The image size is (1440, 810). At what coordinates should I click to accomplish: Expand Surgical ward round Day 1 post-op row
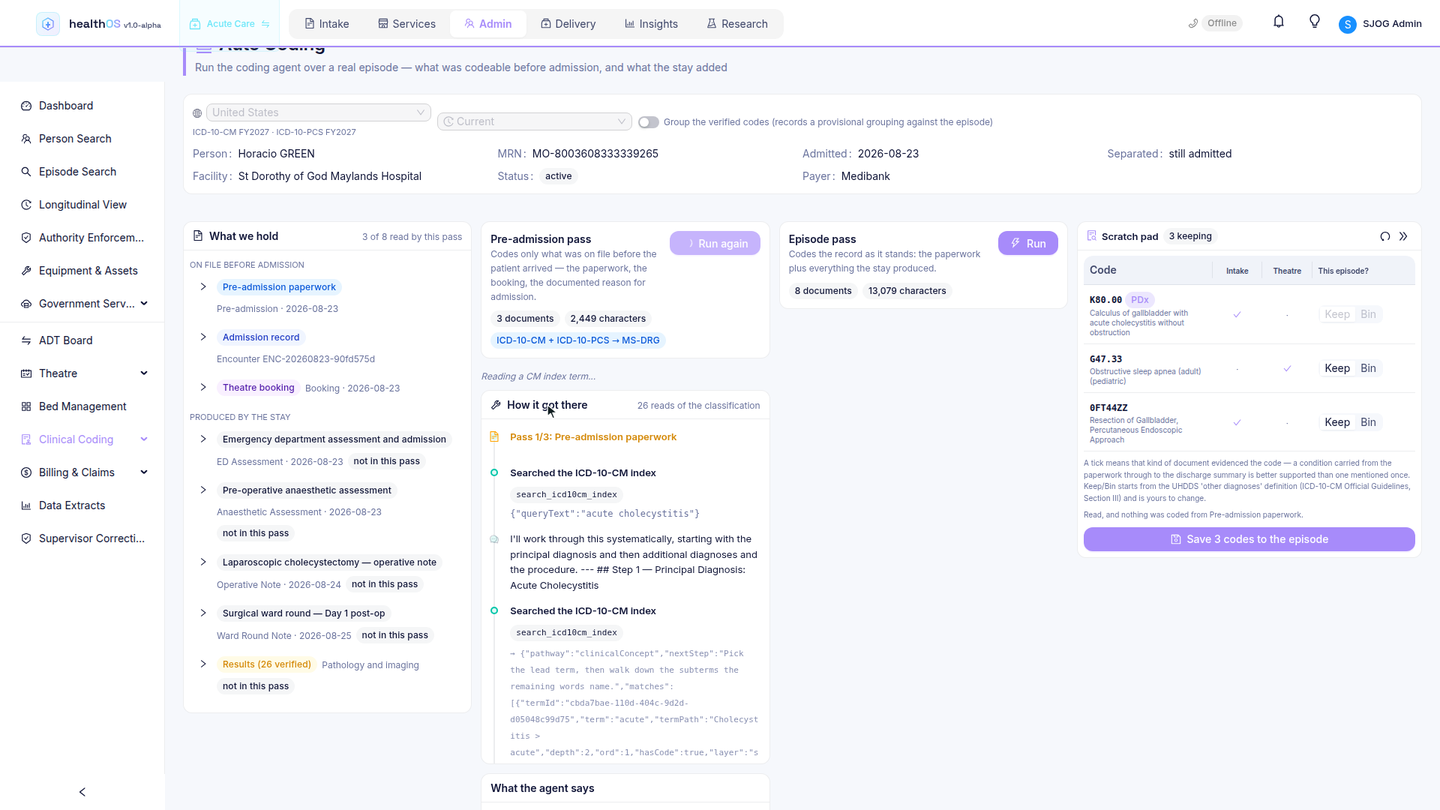(203, 613)
